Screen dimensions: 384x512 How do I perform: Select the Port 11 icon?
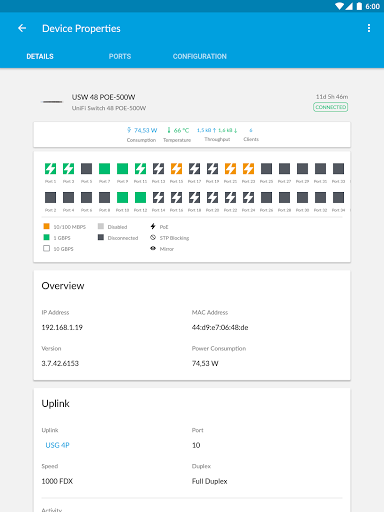[140, 169]
